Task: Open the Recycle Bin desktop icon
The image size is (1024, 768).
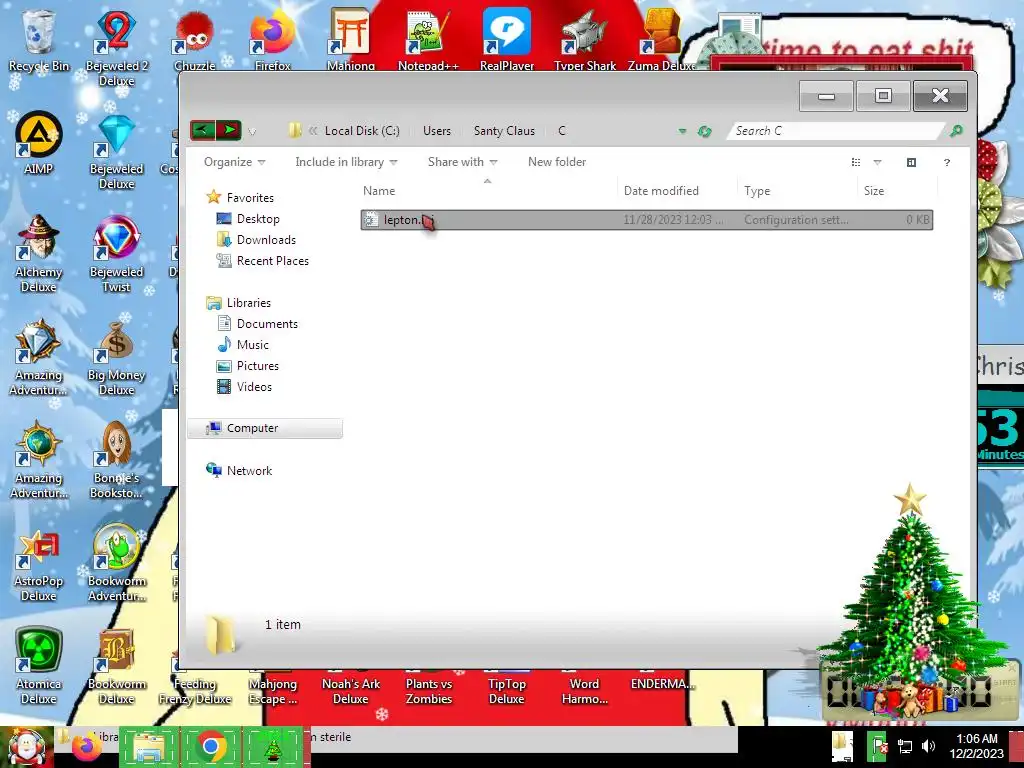Action: [38, 39]
